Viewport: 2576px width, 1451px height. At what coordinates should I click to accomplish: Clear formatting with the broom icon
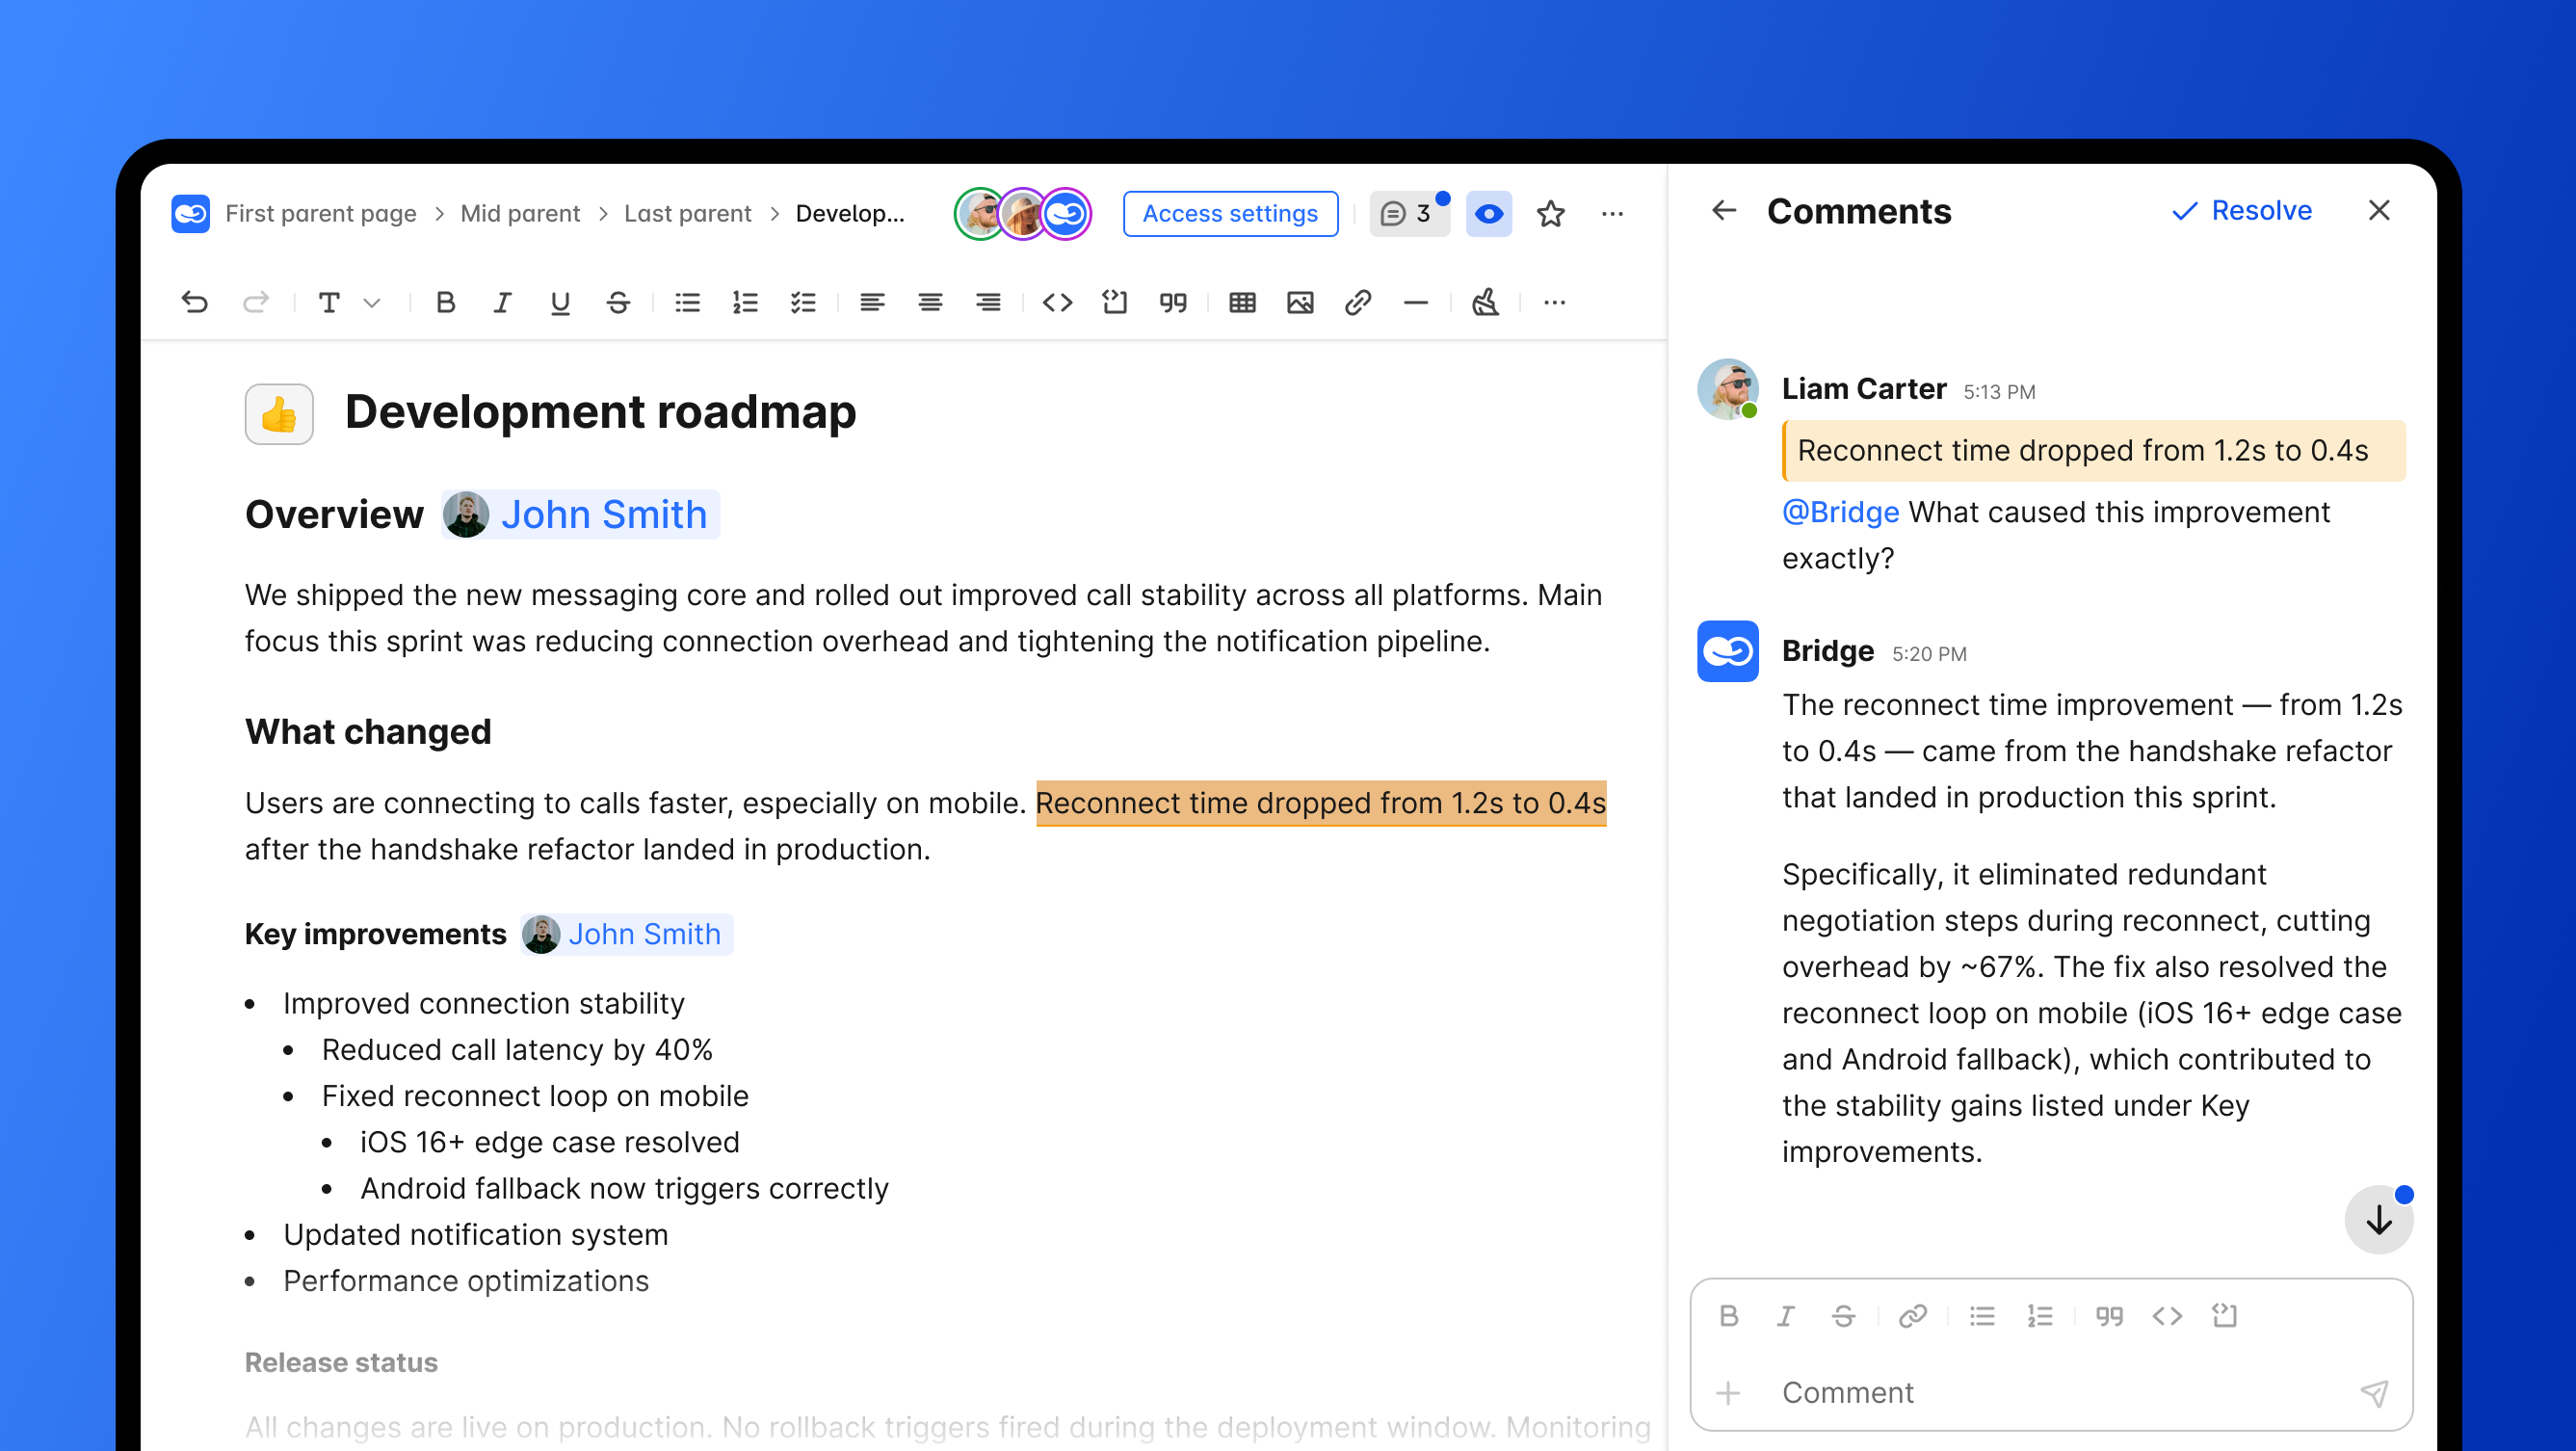click(1485, 302)
